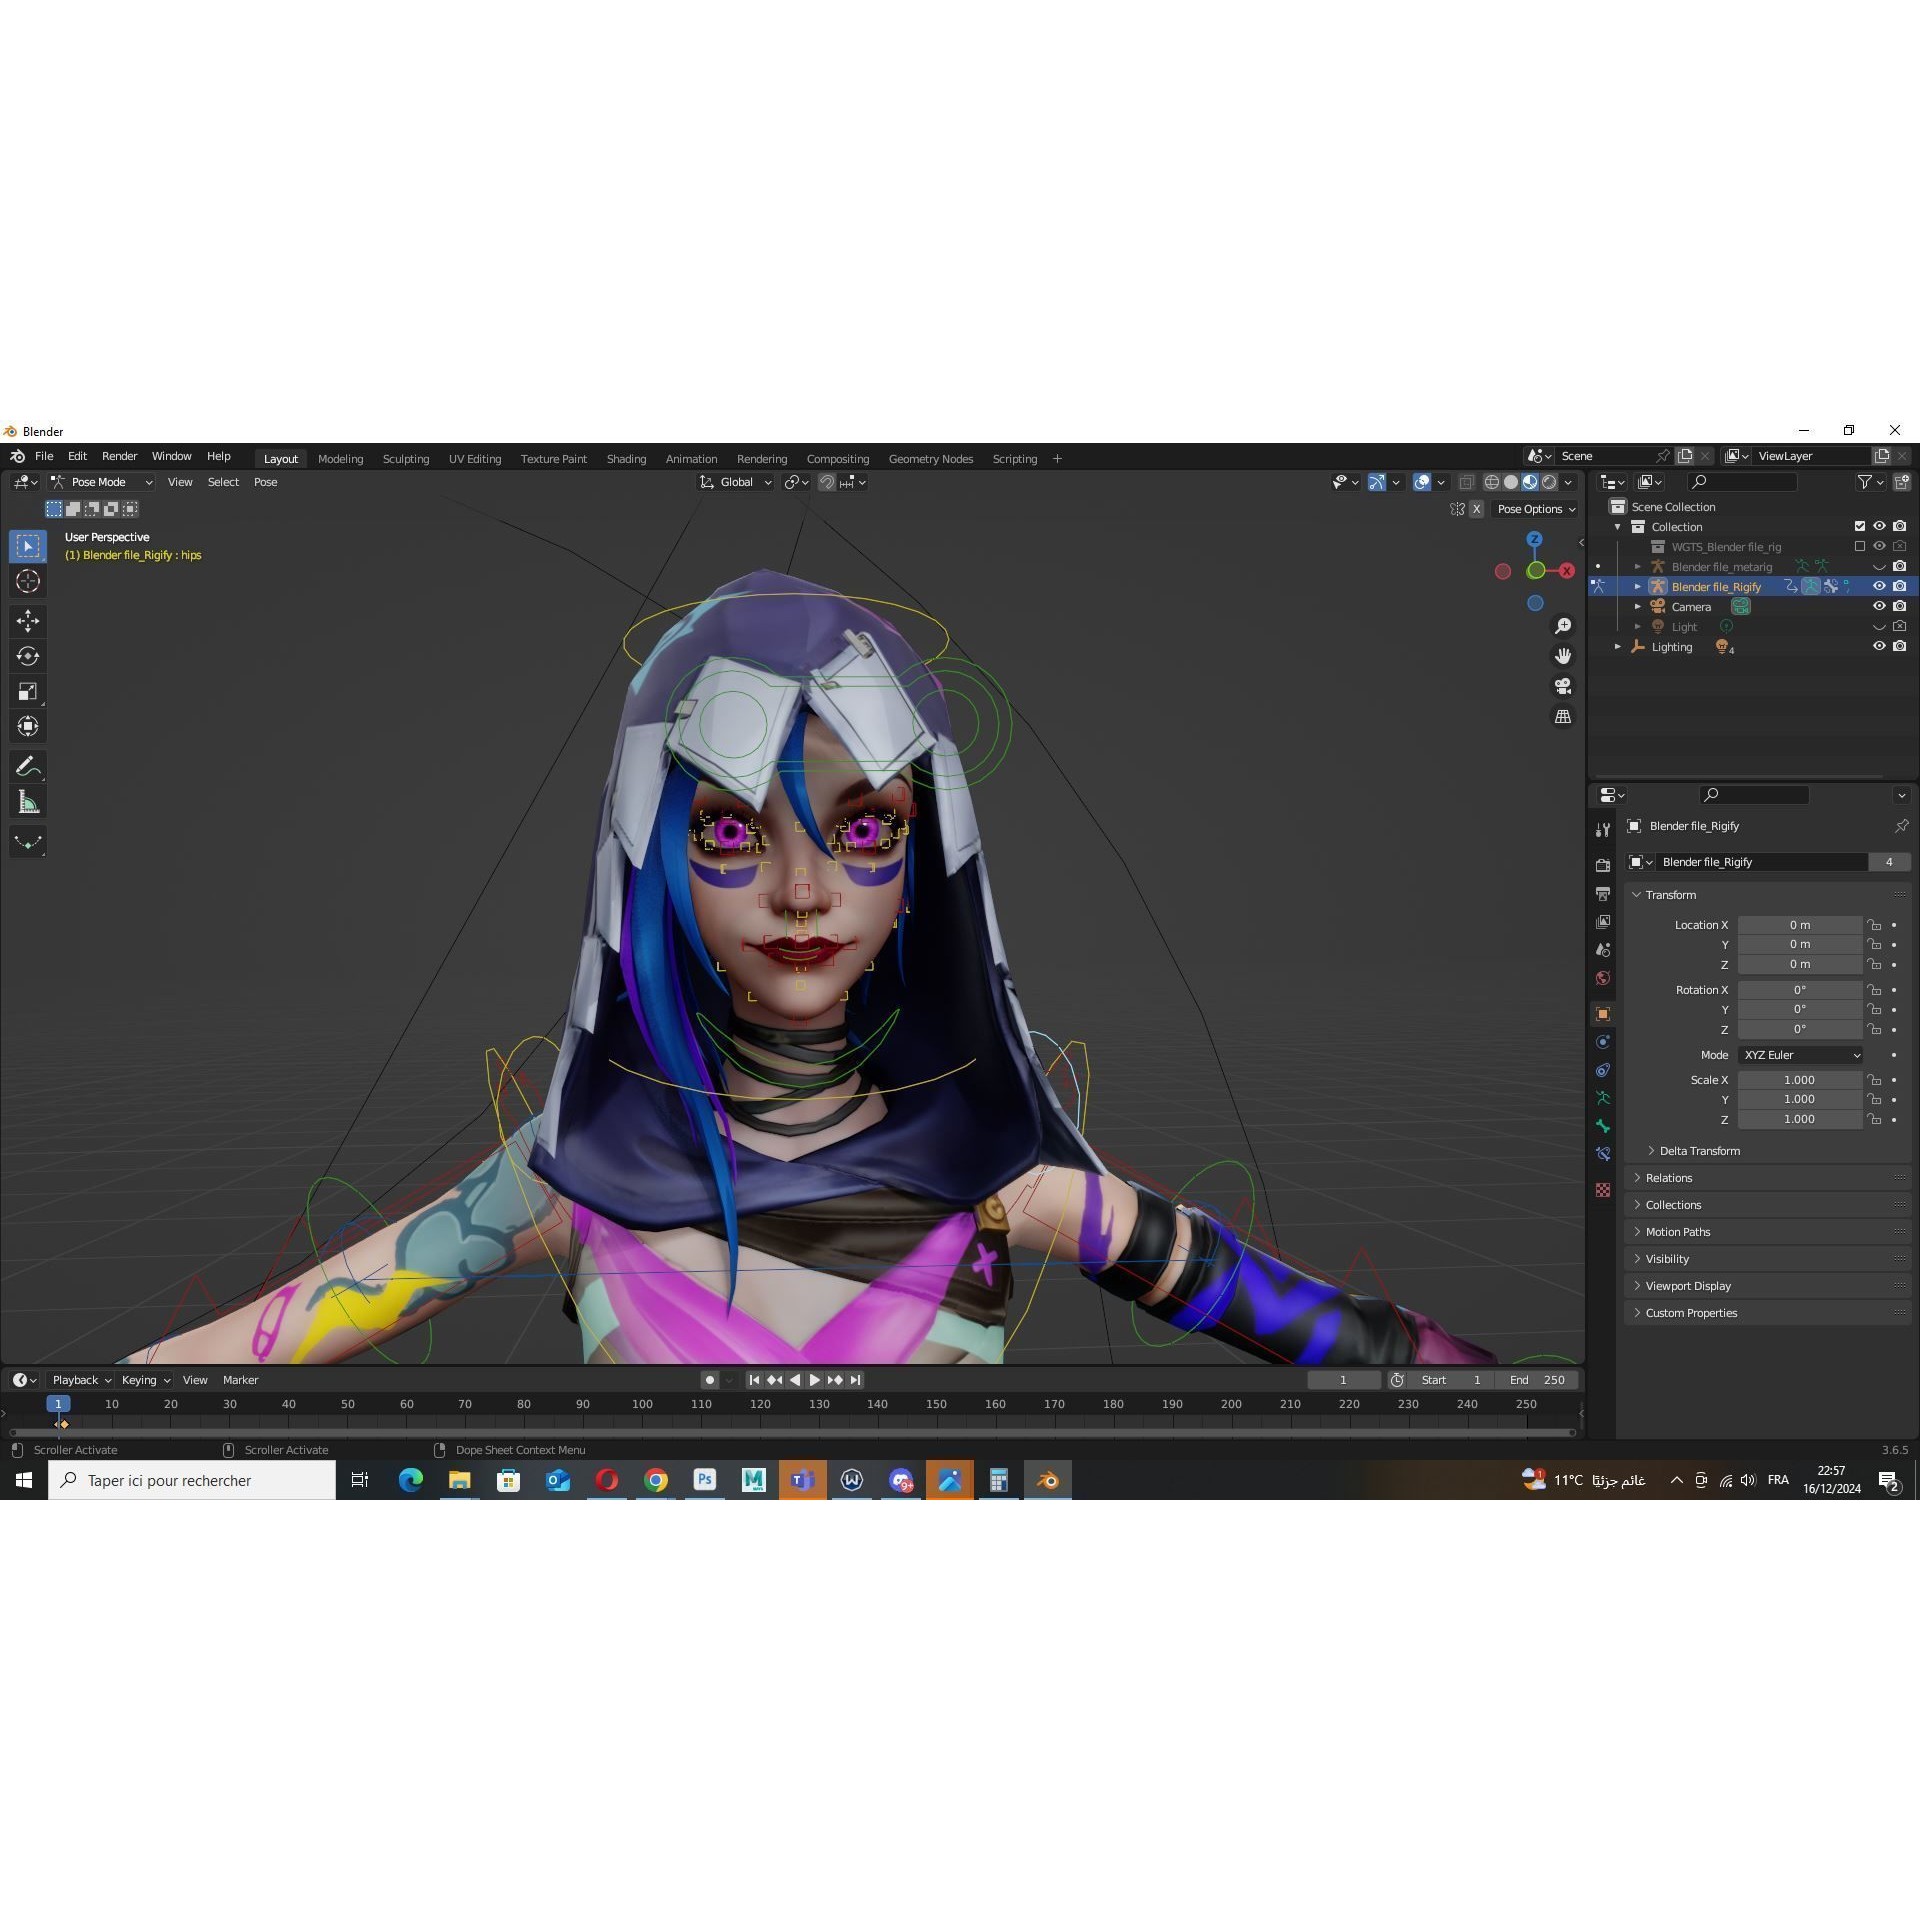Select the Annotate pencil tool
The image size is (1920, 1920).
(x=28, y=767)
